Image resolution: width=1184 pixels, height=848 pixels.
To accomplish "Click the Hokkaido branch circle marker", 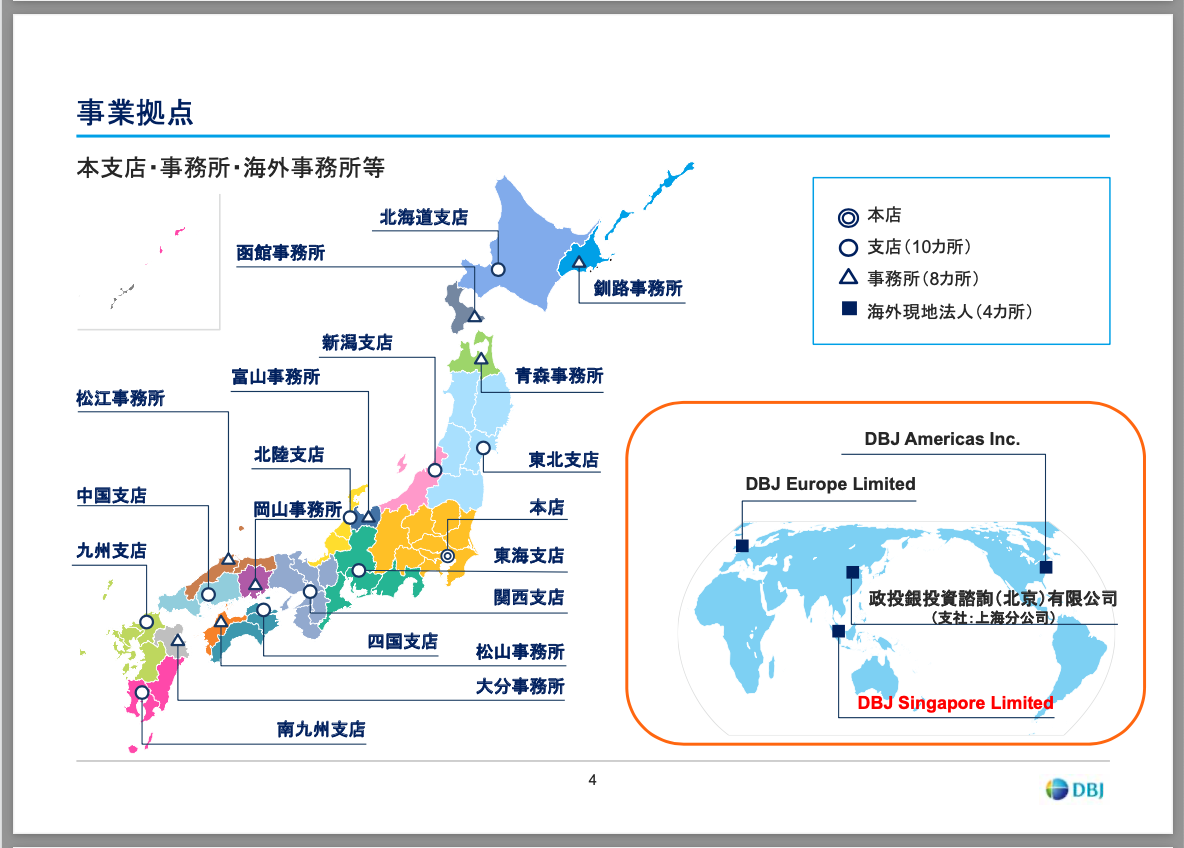I will (498, 270).
